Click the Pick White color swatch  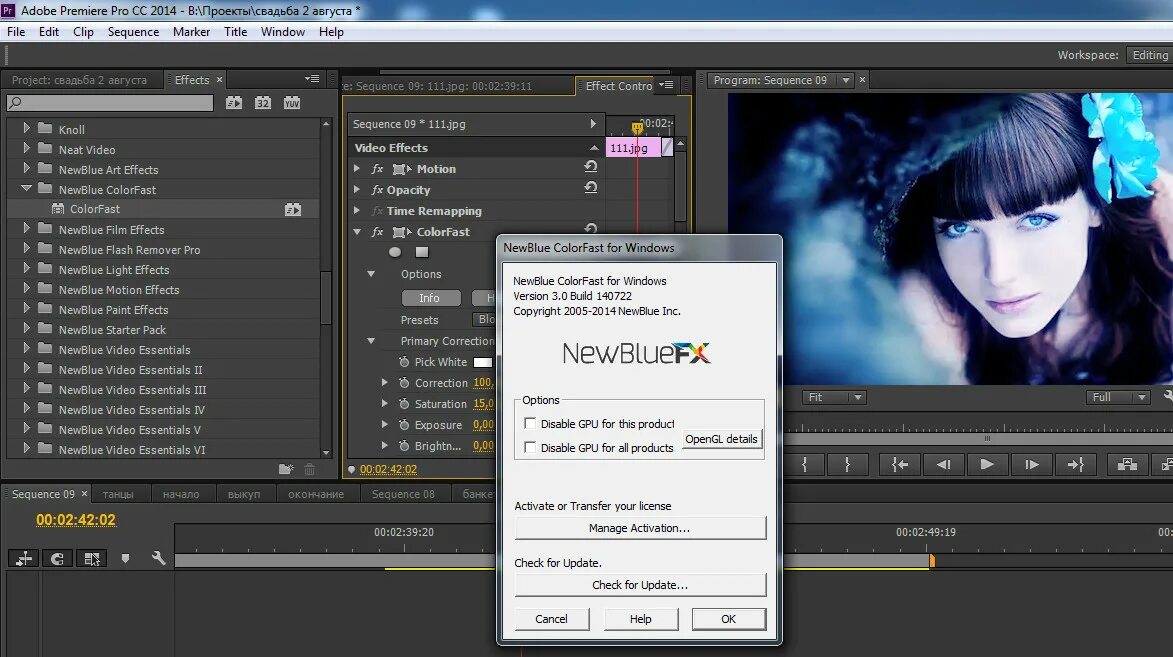483,362
